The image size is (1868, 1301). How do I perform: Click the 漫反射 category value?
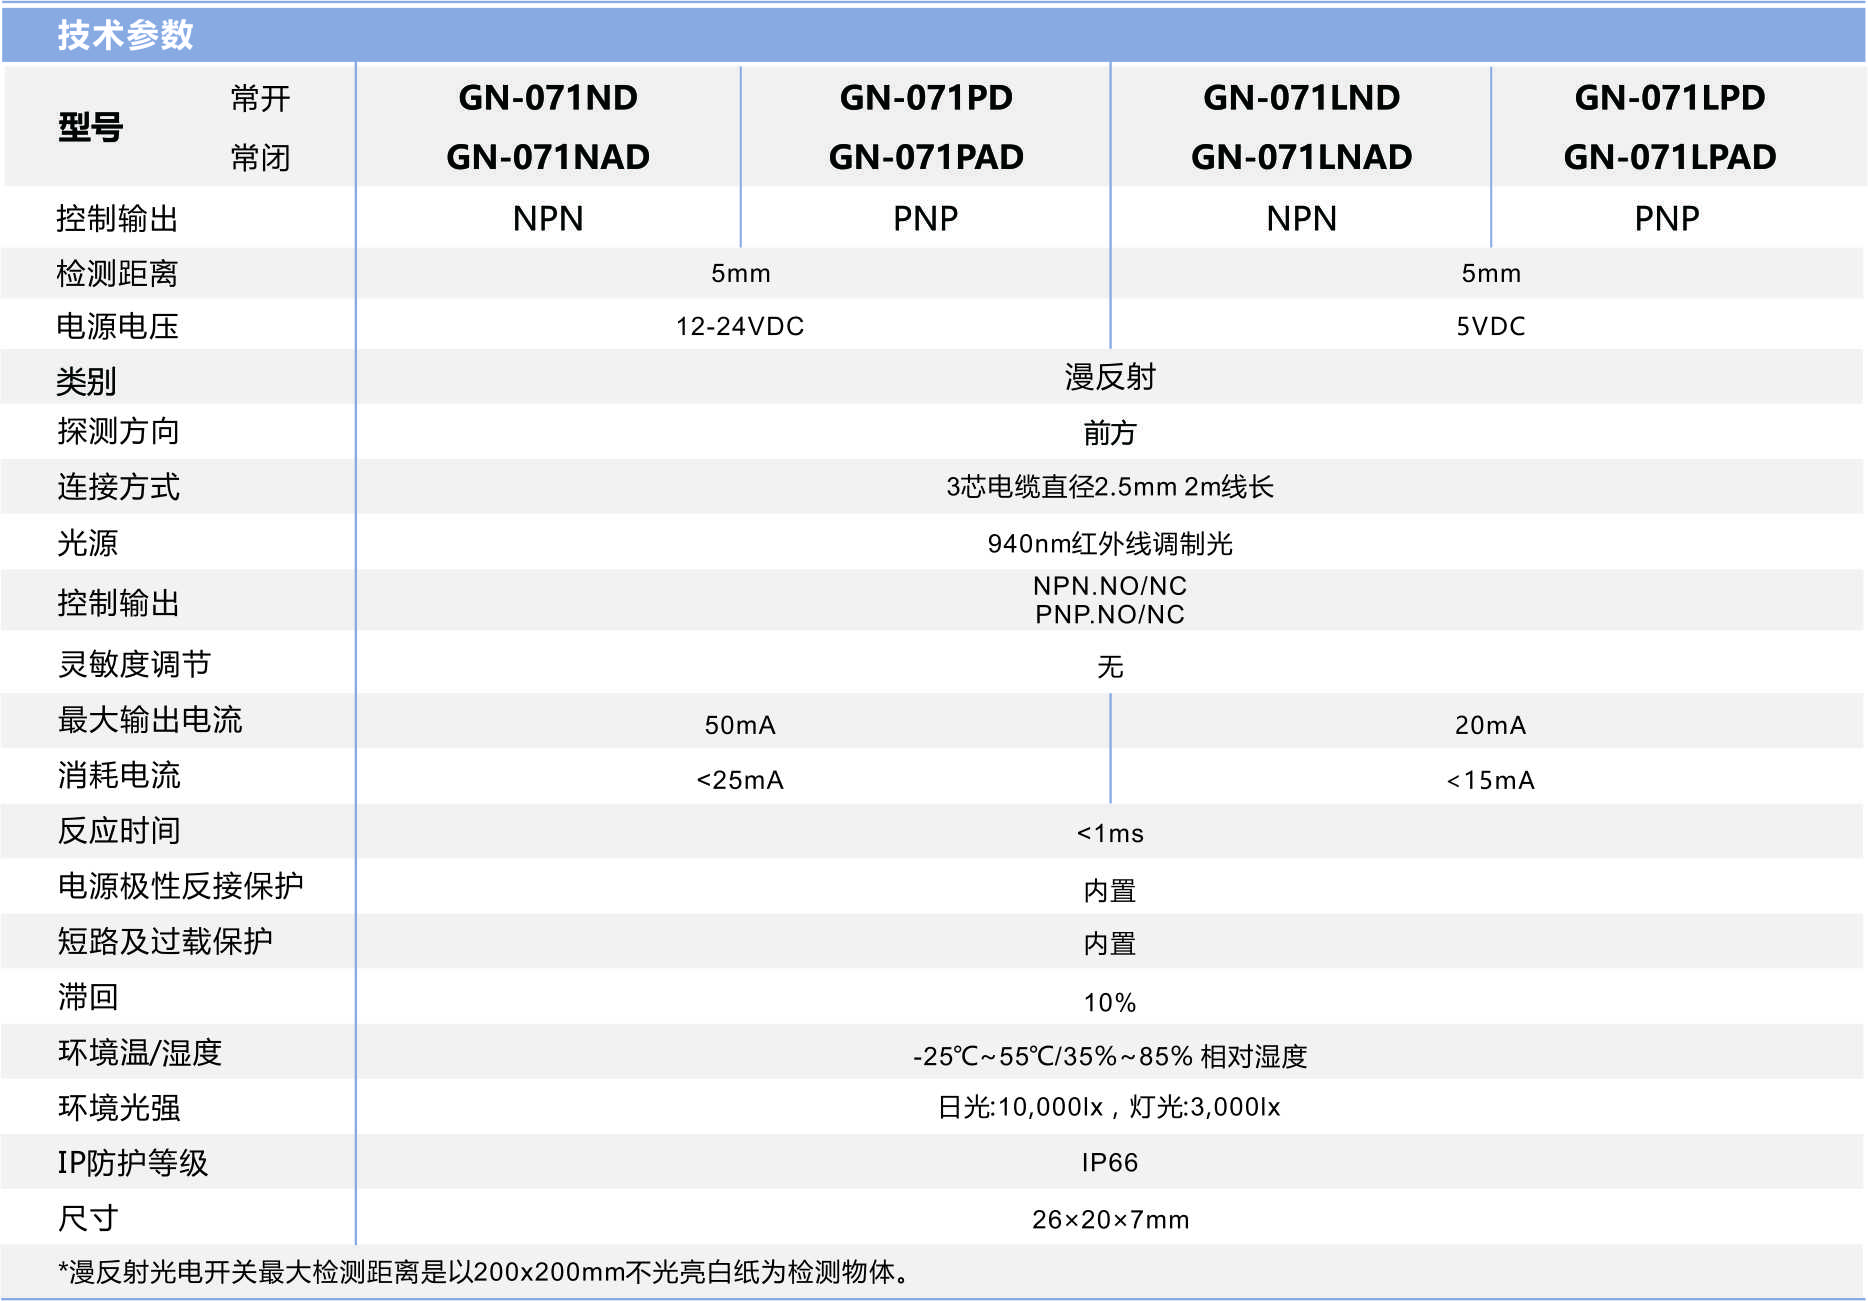coord(1110,378)
